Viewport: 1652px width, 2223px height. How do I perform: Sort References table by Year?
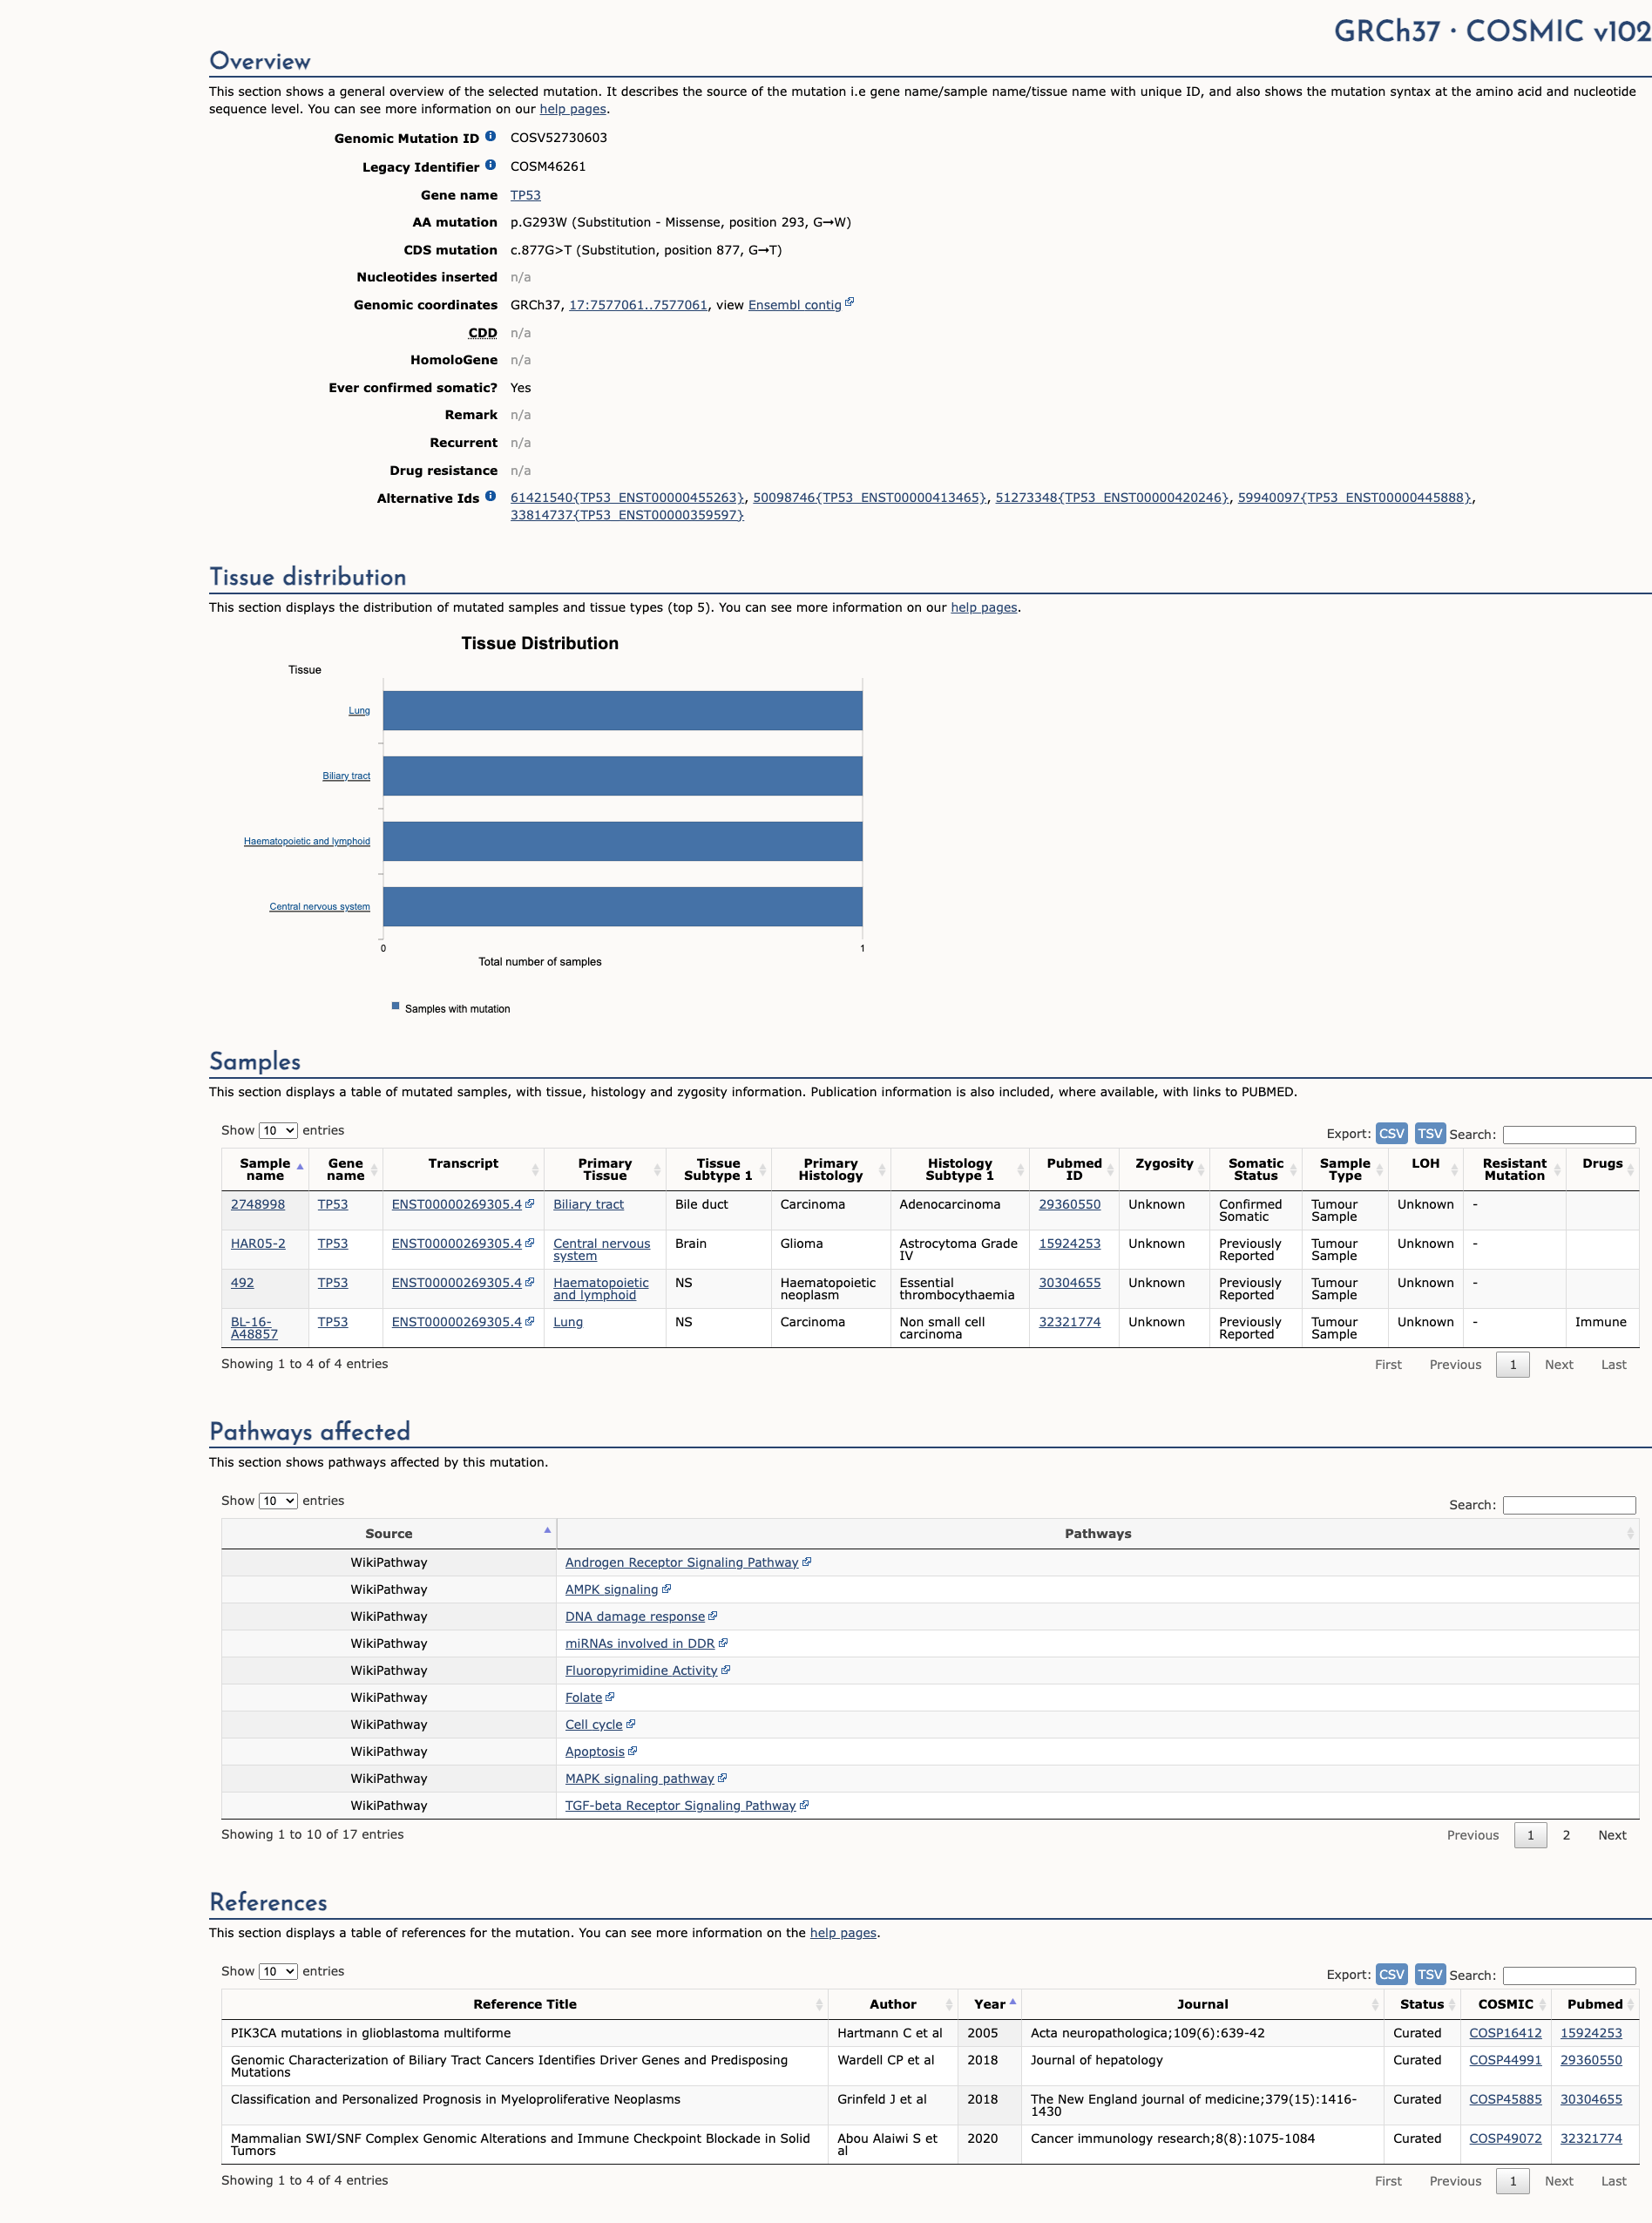pos(989,2005)
